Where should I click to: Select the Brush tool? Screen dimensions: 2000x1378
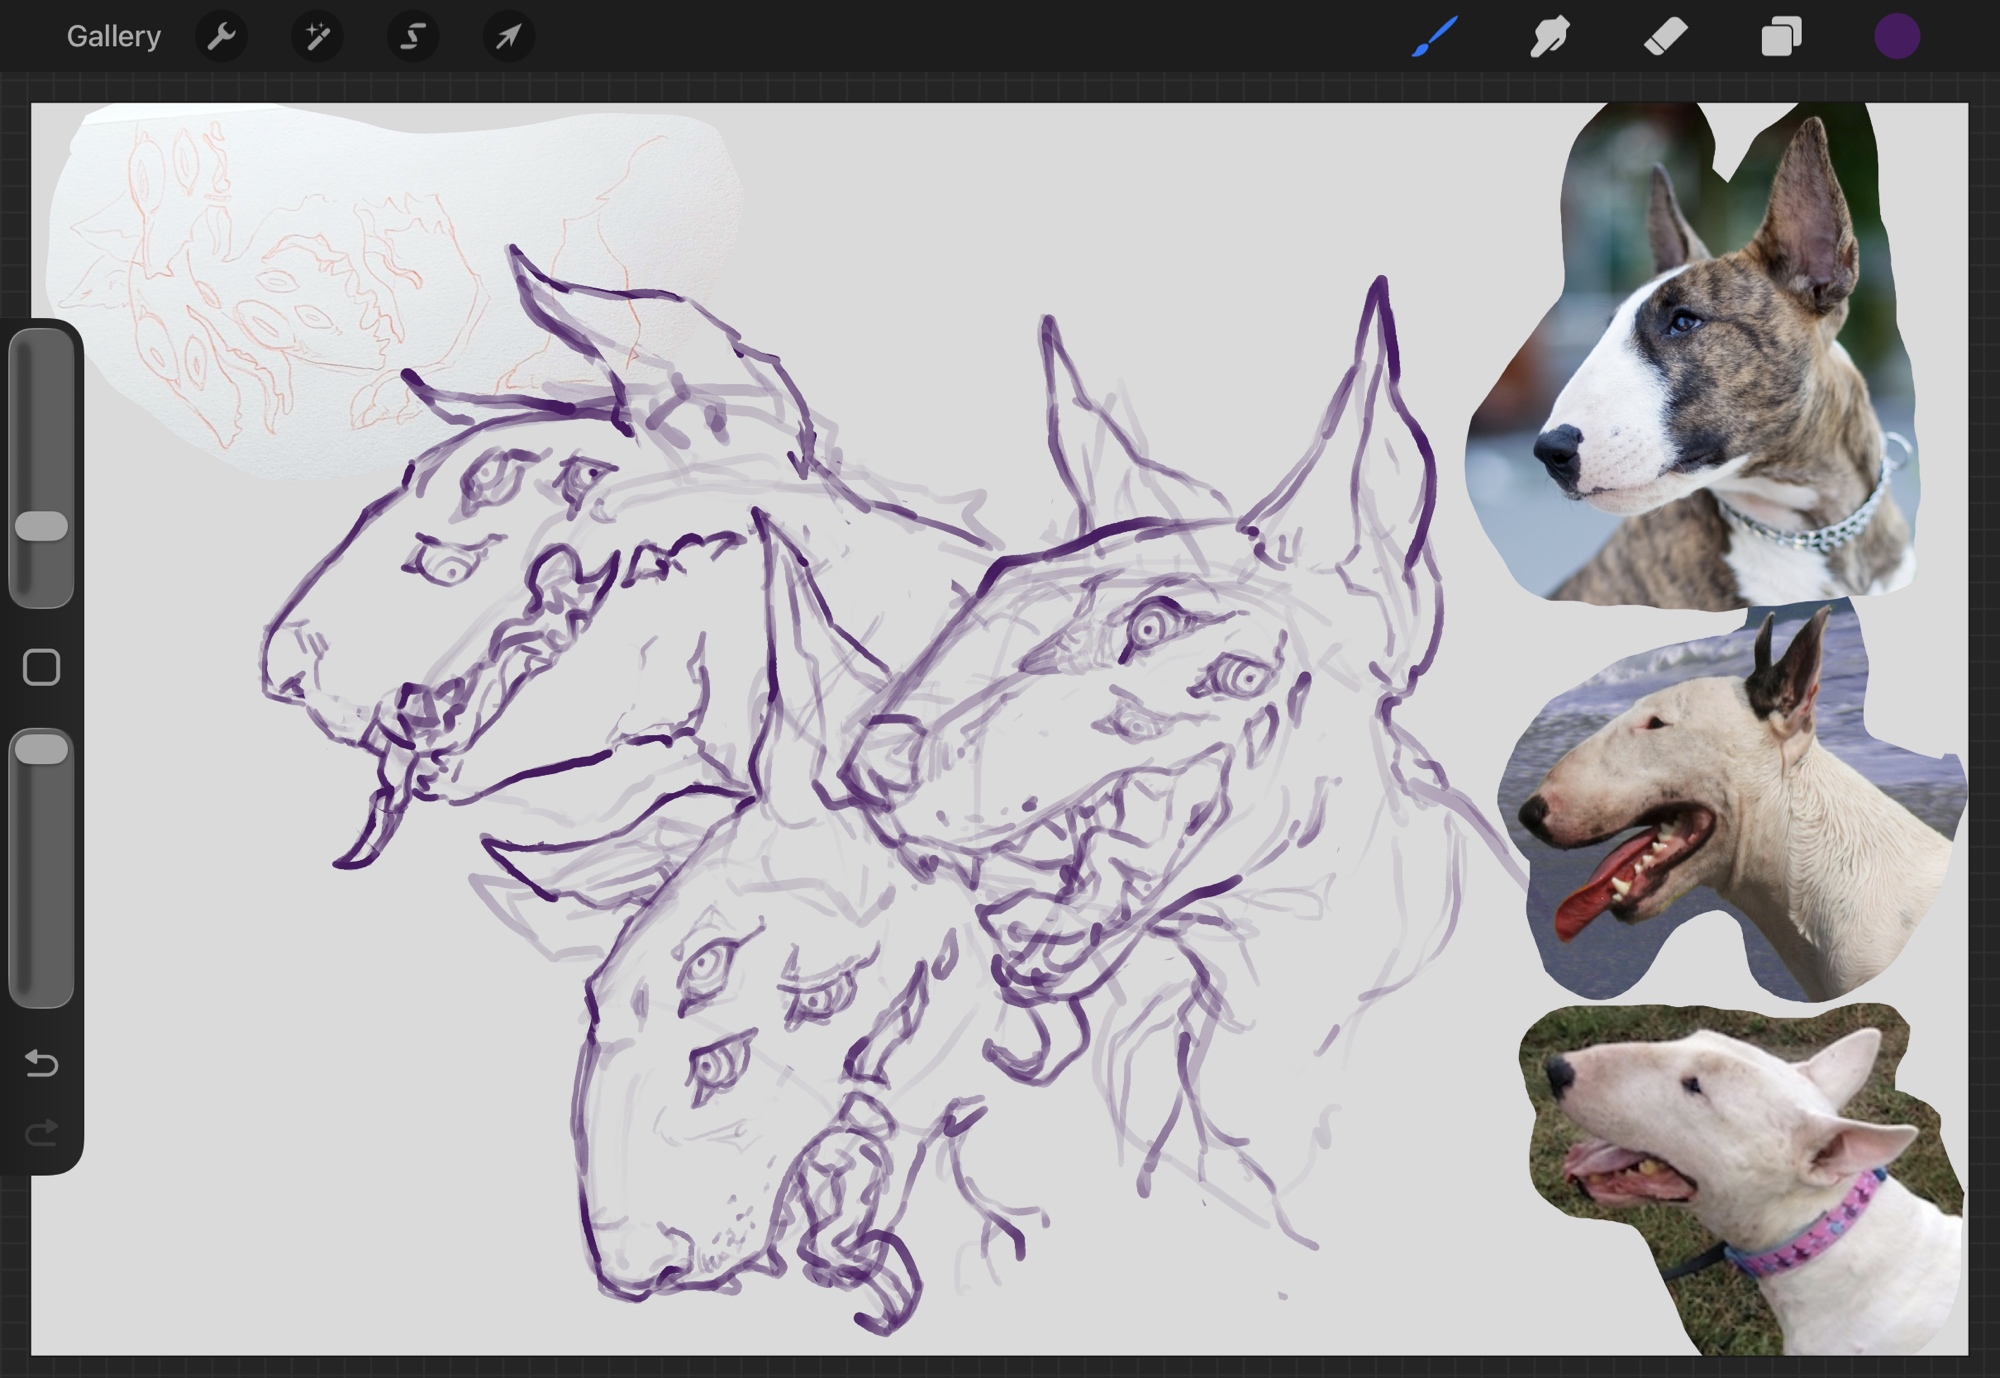(x=1435, y=38)
